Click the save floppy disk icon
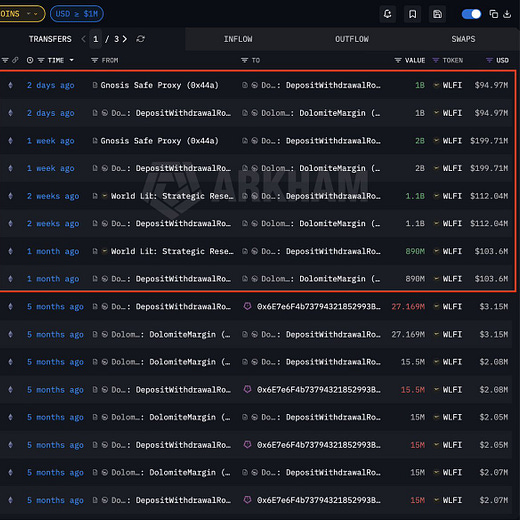 (x=437, y=14)
